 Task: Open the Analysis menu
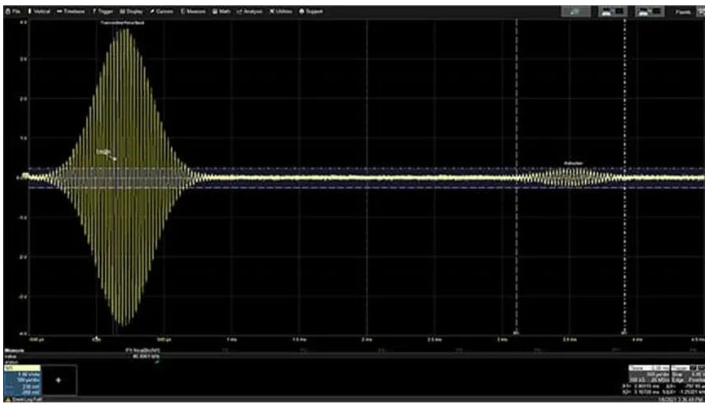coord(250,11)
